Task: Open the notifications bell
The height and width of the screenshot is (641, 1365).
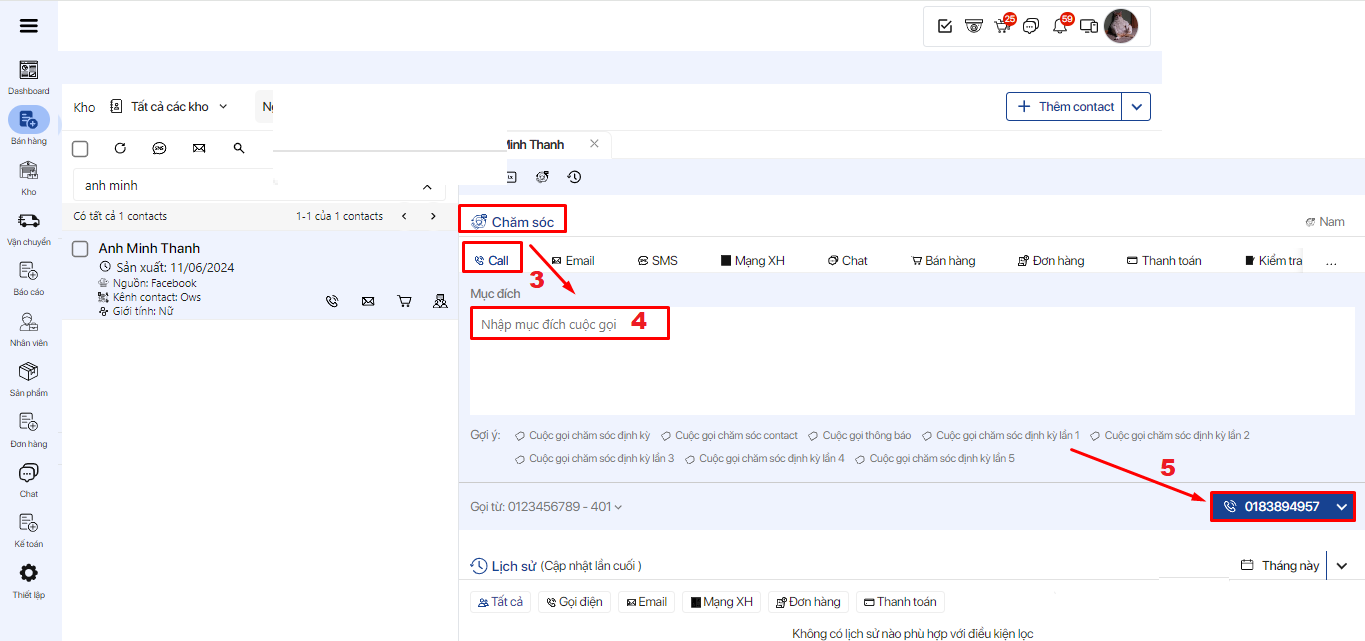Action: tap(1060, 26)
